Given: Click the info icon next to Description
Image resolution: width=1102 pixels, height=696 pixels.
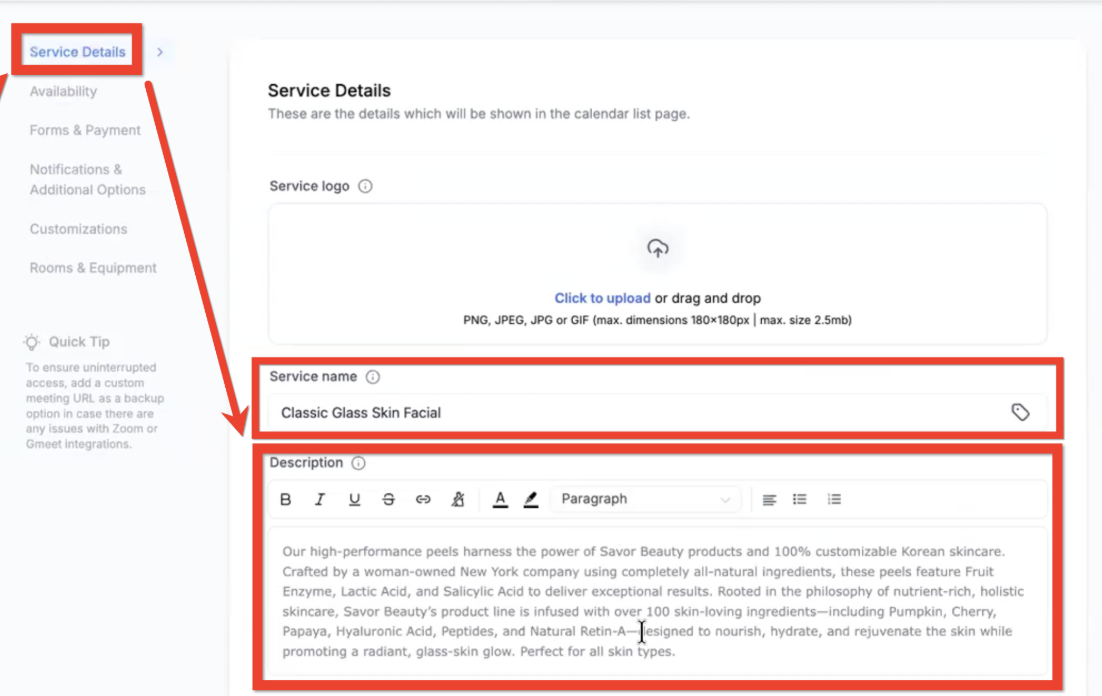Looking at the screenshot, I should coord(358,463).
